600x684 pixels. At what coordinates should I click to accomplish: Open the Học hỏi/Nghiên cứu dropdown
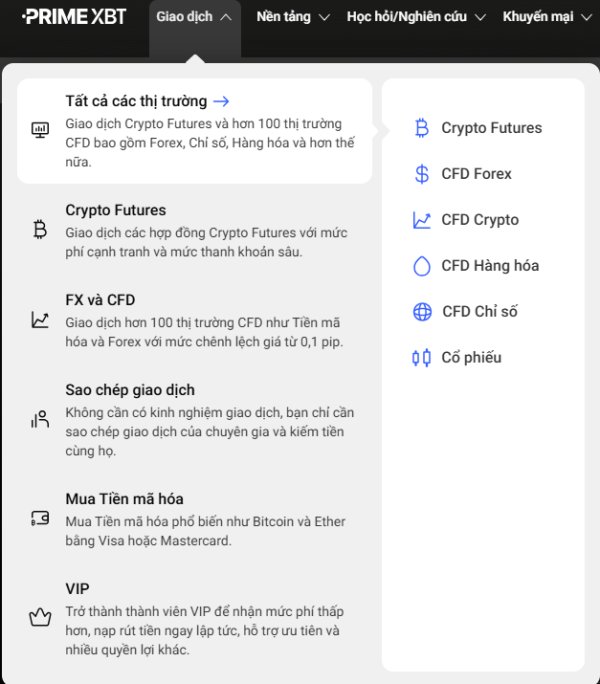point(415,17)
